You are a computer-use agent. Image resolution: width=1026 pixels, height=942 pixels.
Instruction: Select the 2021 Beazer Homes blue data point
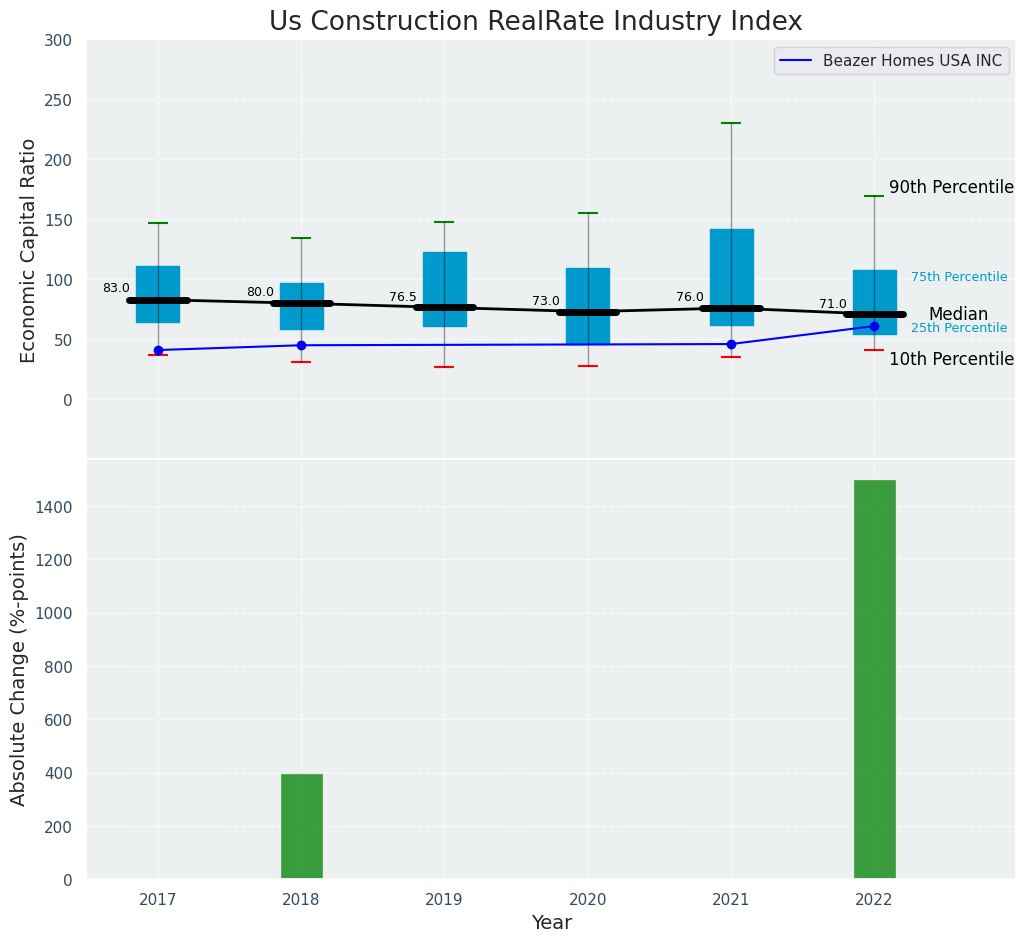731,344
